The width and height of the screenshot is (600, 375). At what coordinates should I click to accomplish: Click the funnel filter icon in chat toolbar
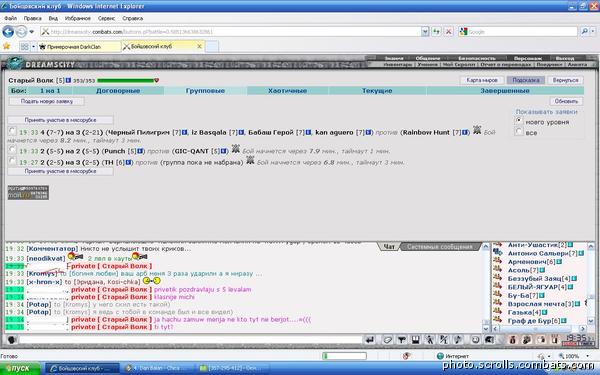[401, 339]
